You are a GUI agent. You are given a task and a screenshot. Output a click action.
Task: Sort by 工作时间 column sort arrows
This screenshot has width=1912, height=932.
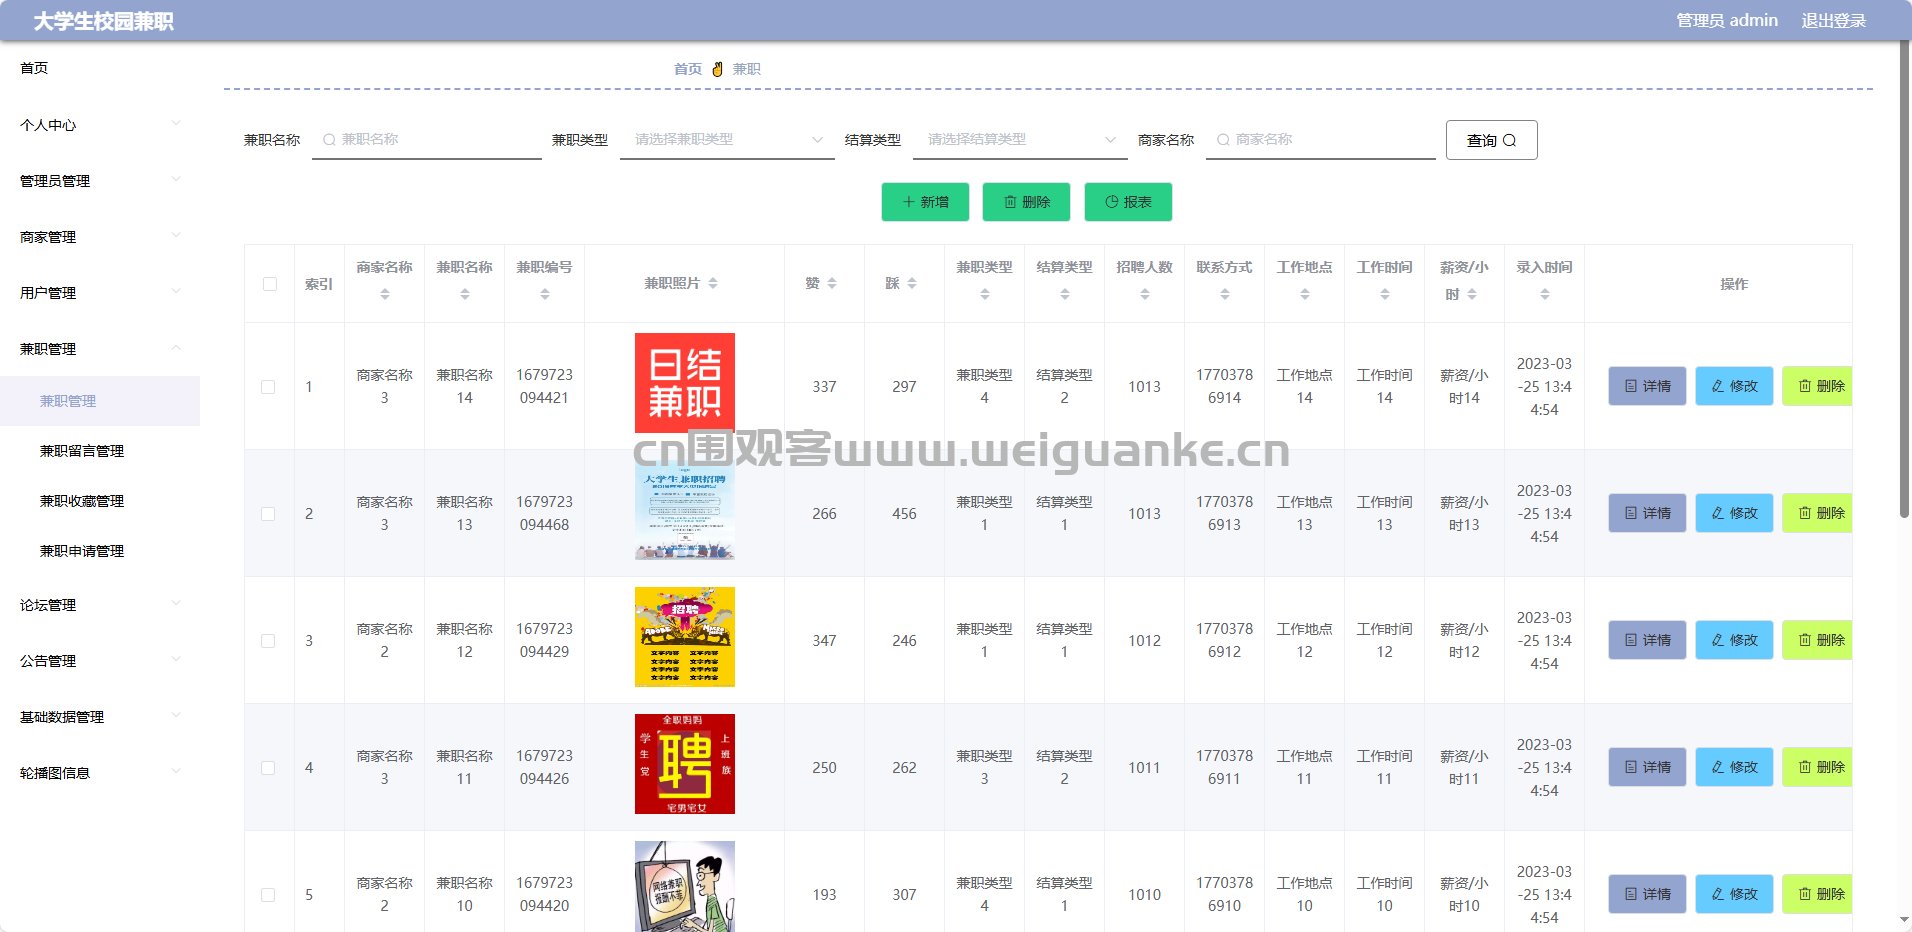pos(1385,294)
